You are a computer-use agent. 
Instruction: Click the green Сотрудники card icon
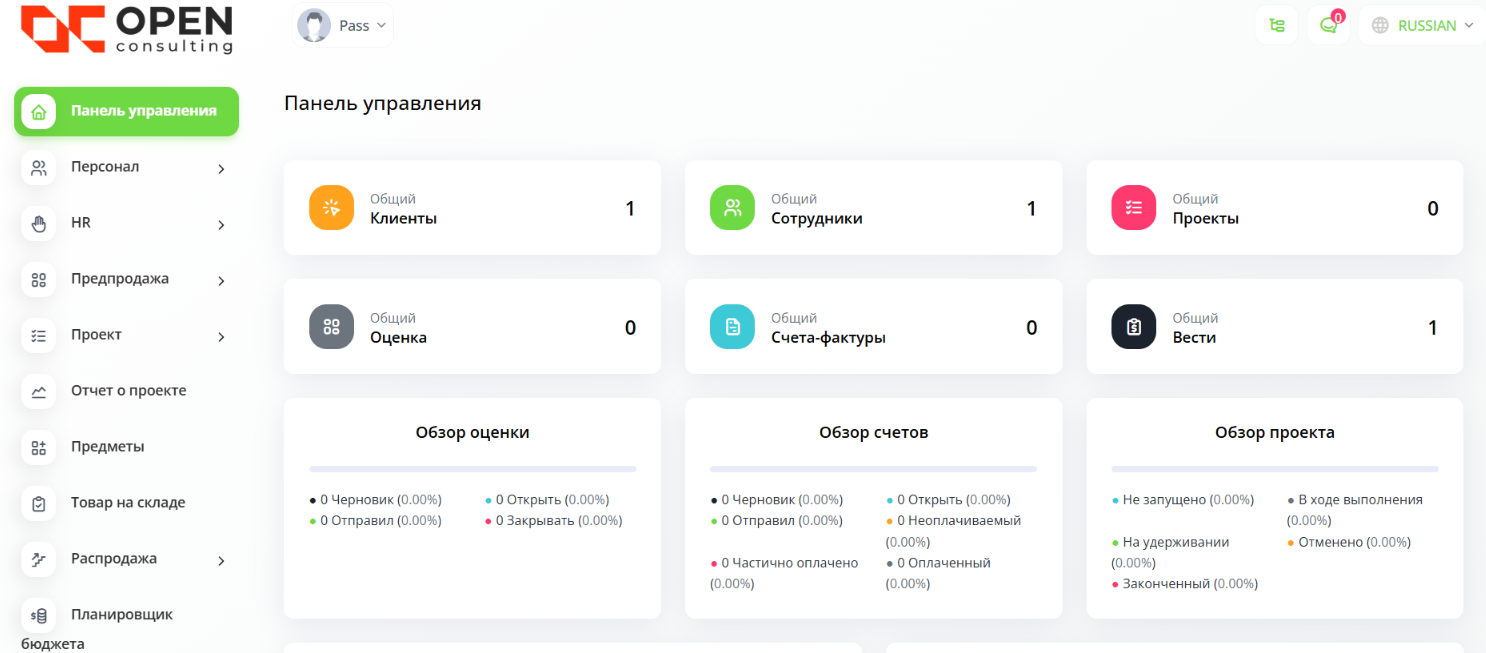pyautogui.click(x=732, y=208)
